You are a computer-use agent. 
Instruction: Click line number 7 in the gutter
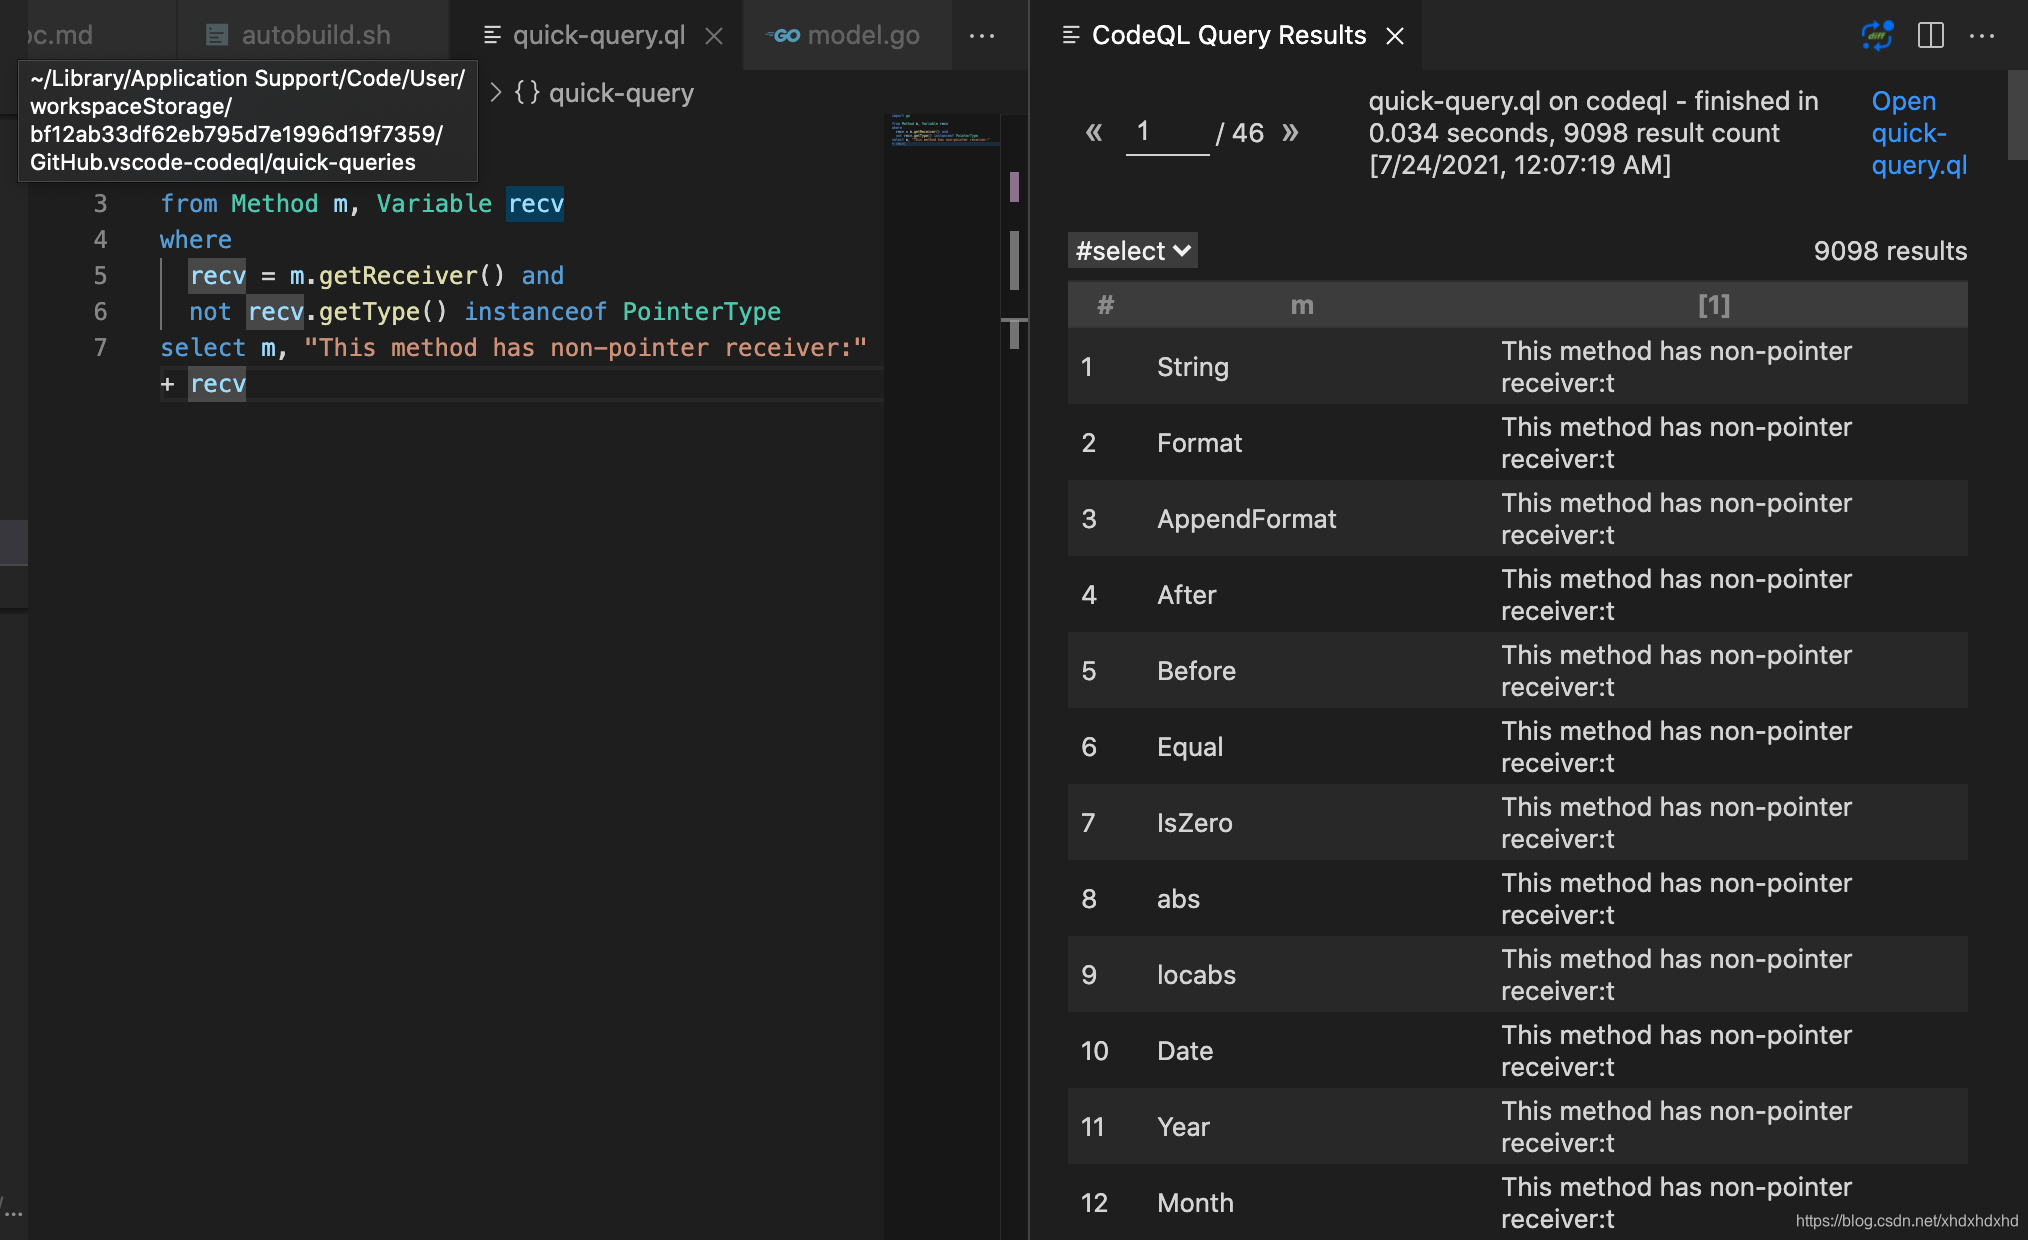pos(100,348)
